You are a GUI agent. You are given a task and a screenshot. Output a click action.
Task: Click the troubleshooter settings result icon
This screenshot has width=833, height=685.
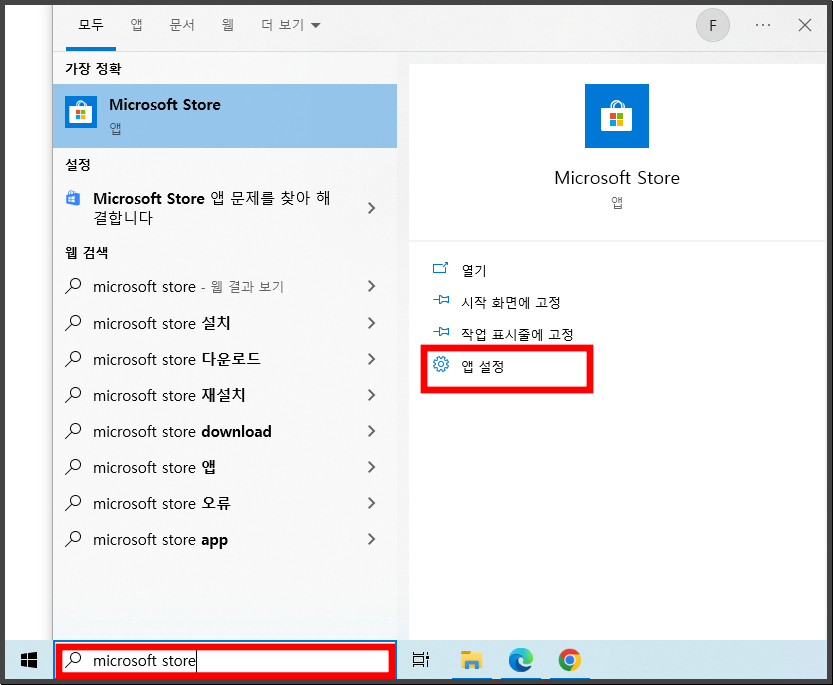[73, 198]
